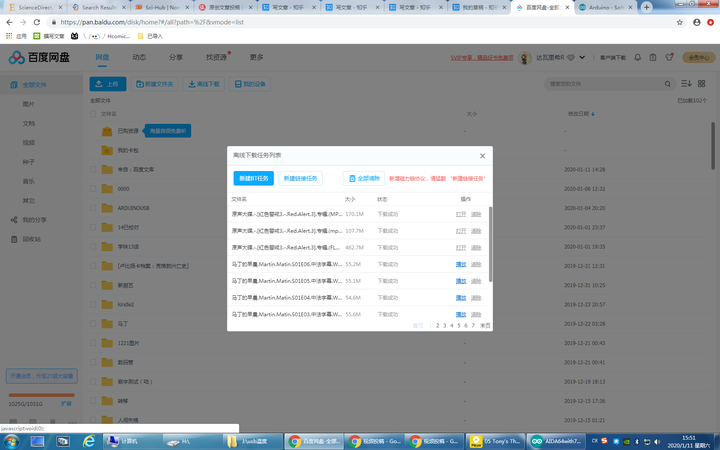The image size is (720, 450).
Task: Clear the Martin Matin S01E03 task
Action: pyautogui.click(x=476, y=315)
